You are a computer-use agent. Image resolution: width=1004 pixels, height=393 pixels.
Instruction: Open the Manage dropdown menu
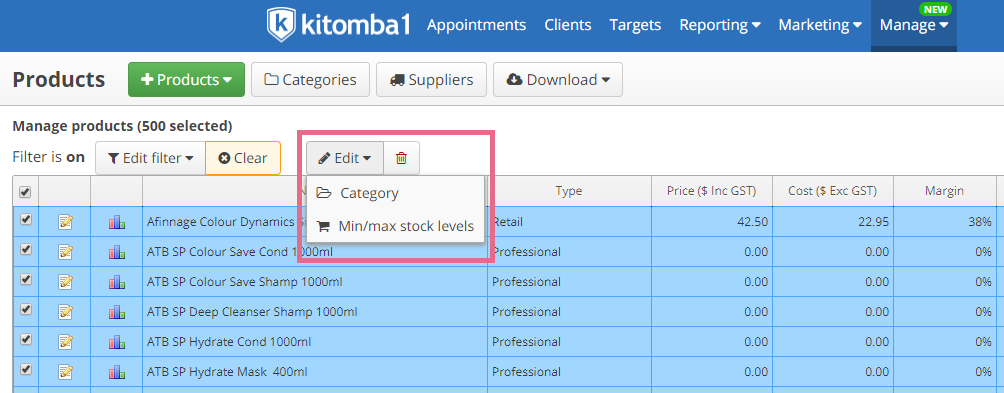[914, 25]
